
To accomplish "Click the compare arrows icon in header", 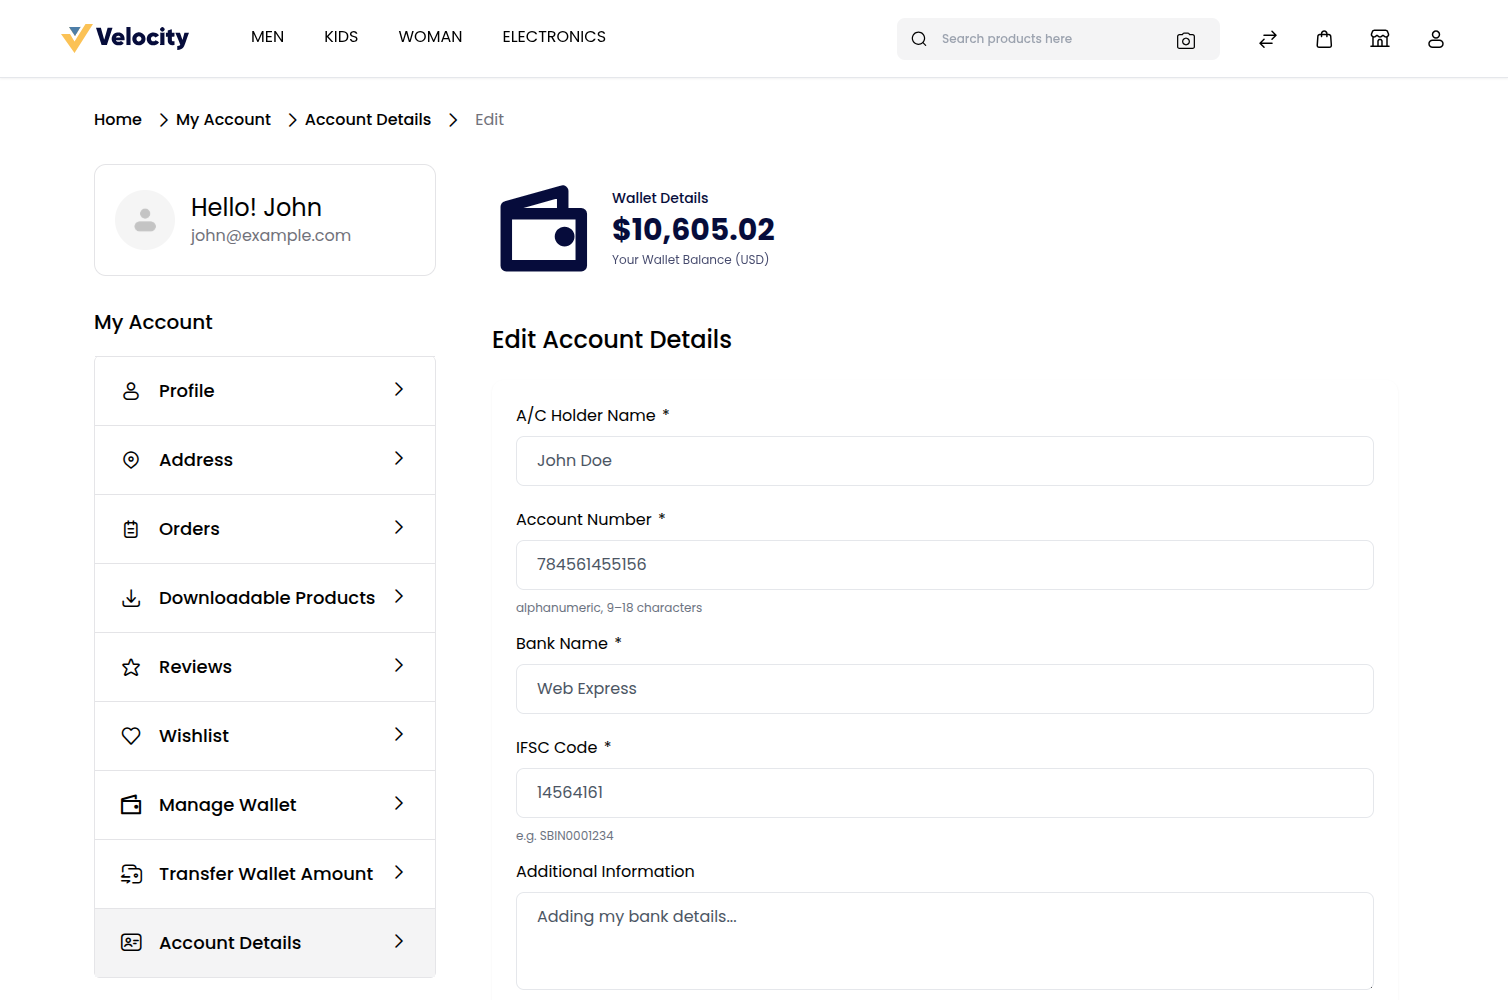I will pos(1267,38).
